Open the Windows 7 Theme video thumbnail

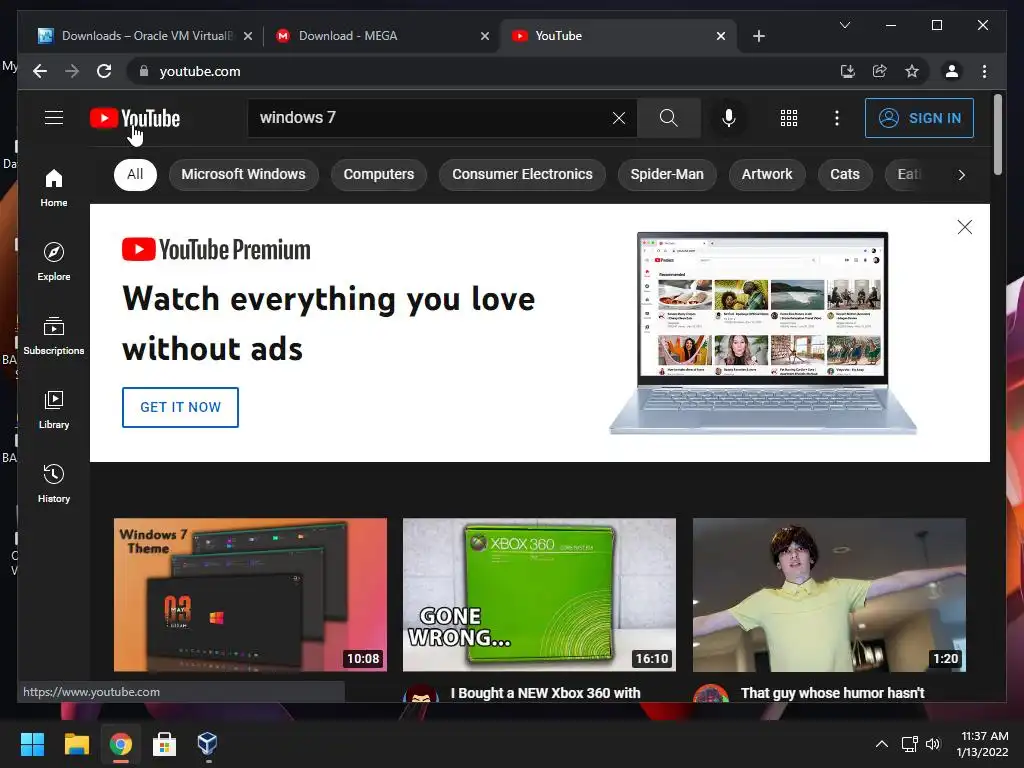pyautogui.click(x=250, y=595)
